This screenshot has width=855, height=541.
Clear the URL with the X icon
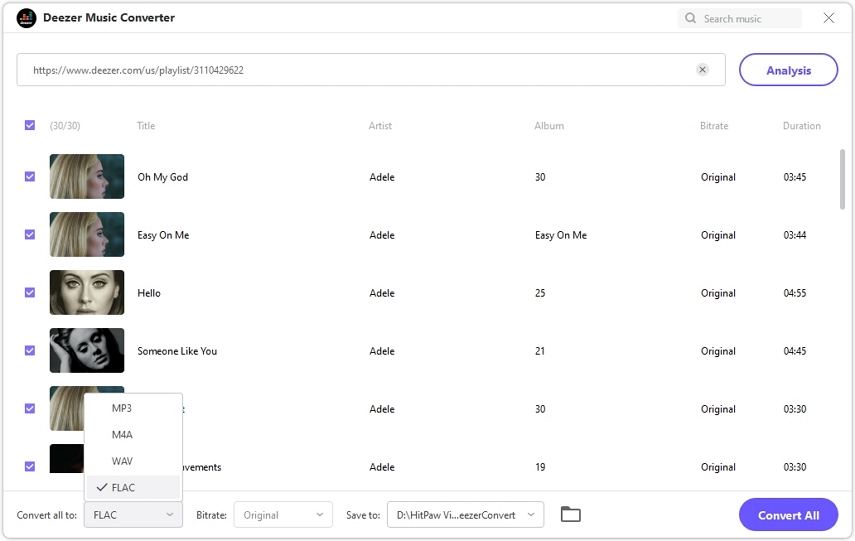tap(702, 70)
